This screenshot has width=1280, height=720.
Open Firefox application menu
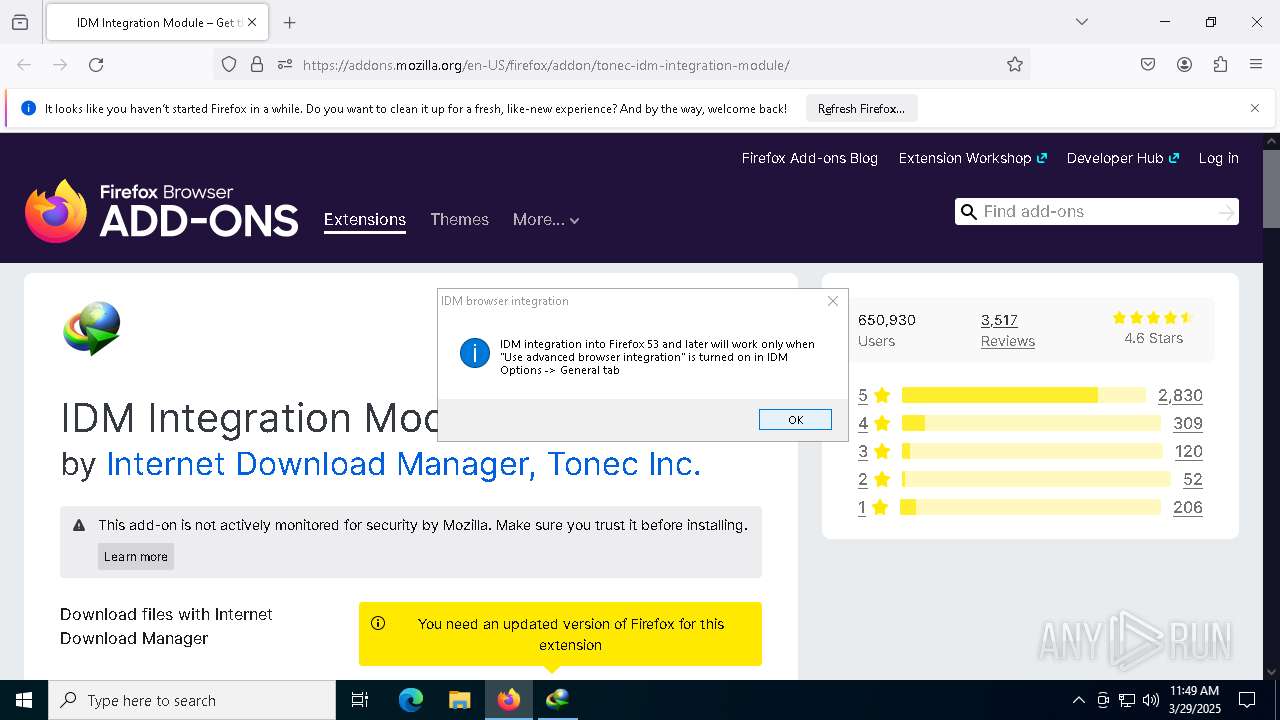pyautogui.click(x=1256, y=65)
